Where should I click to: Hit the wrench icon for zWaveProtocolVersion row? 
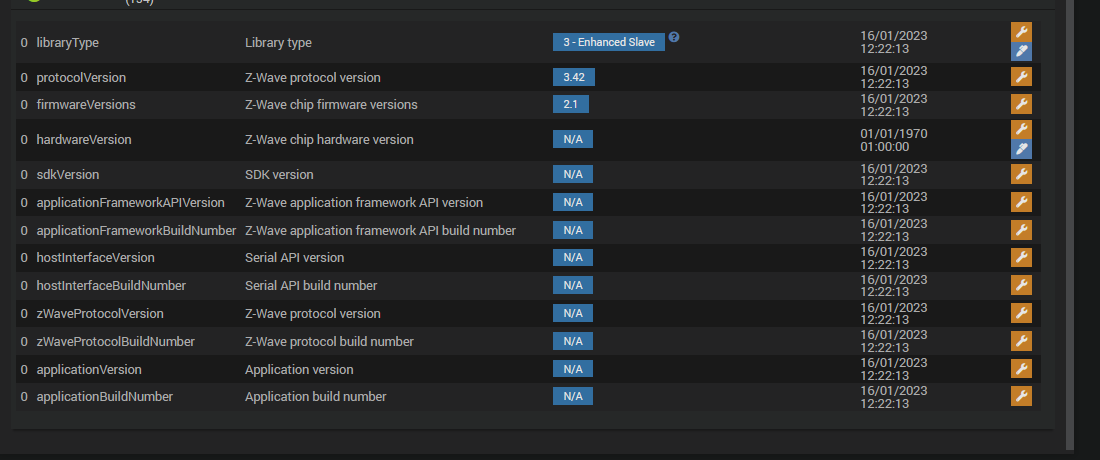pos(1021,313)
